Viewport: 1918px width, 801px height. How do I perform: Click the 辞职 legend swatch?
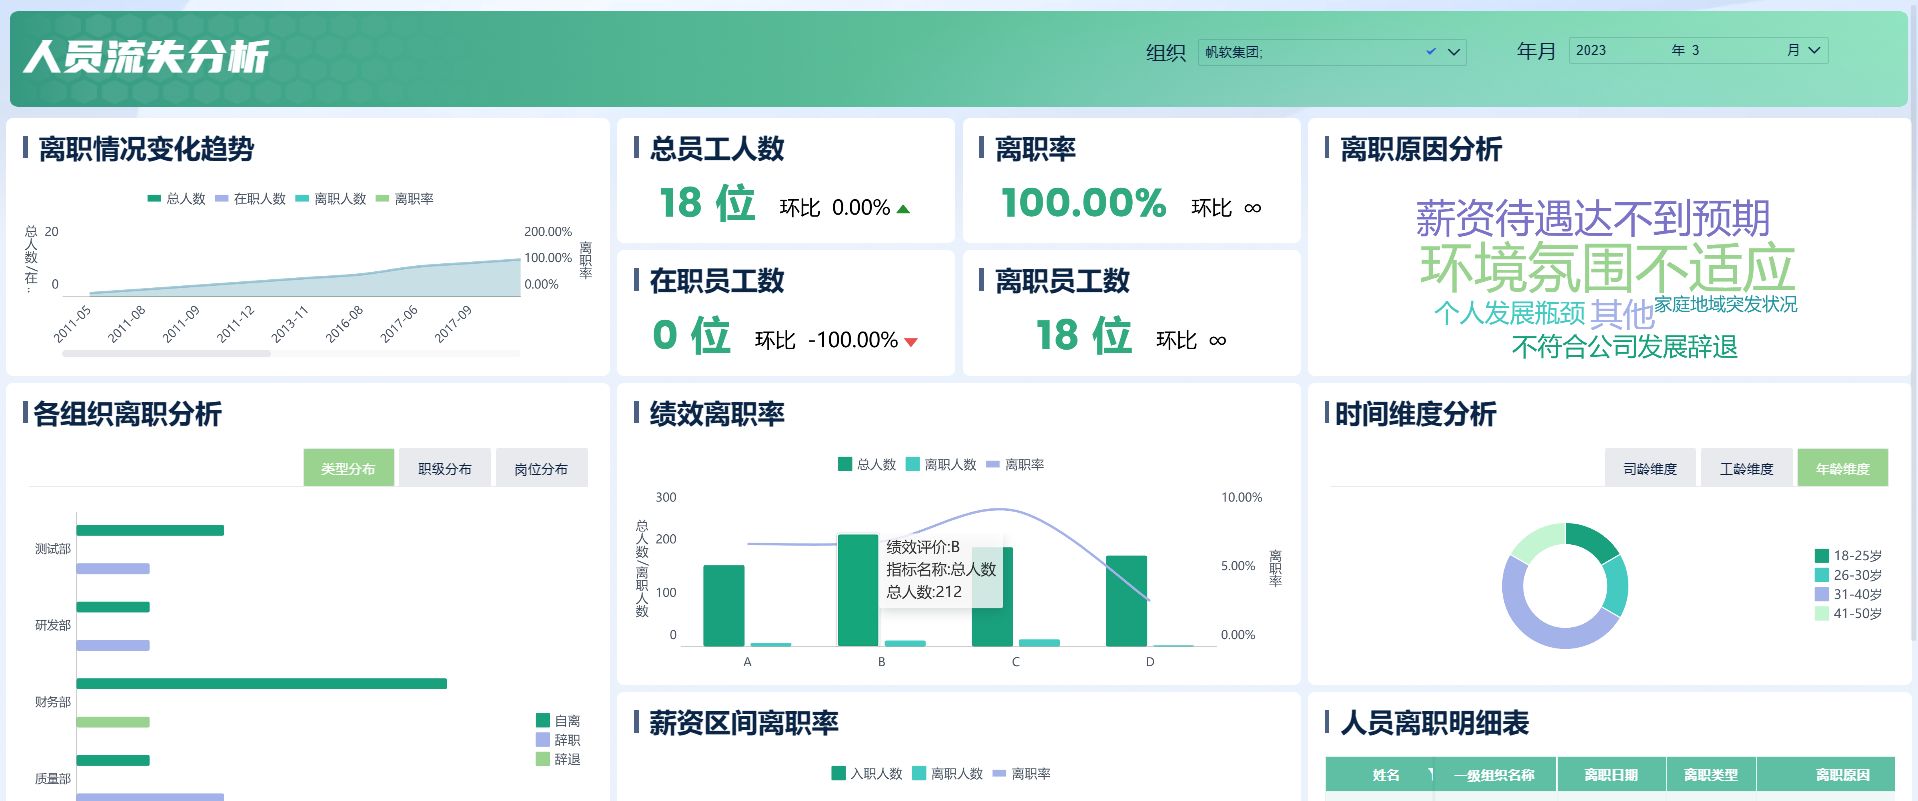click(543, 739)
